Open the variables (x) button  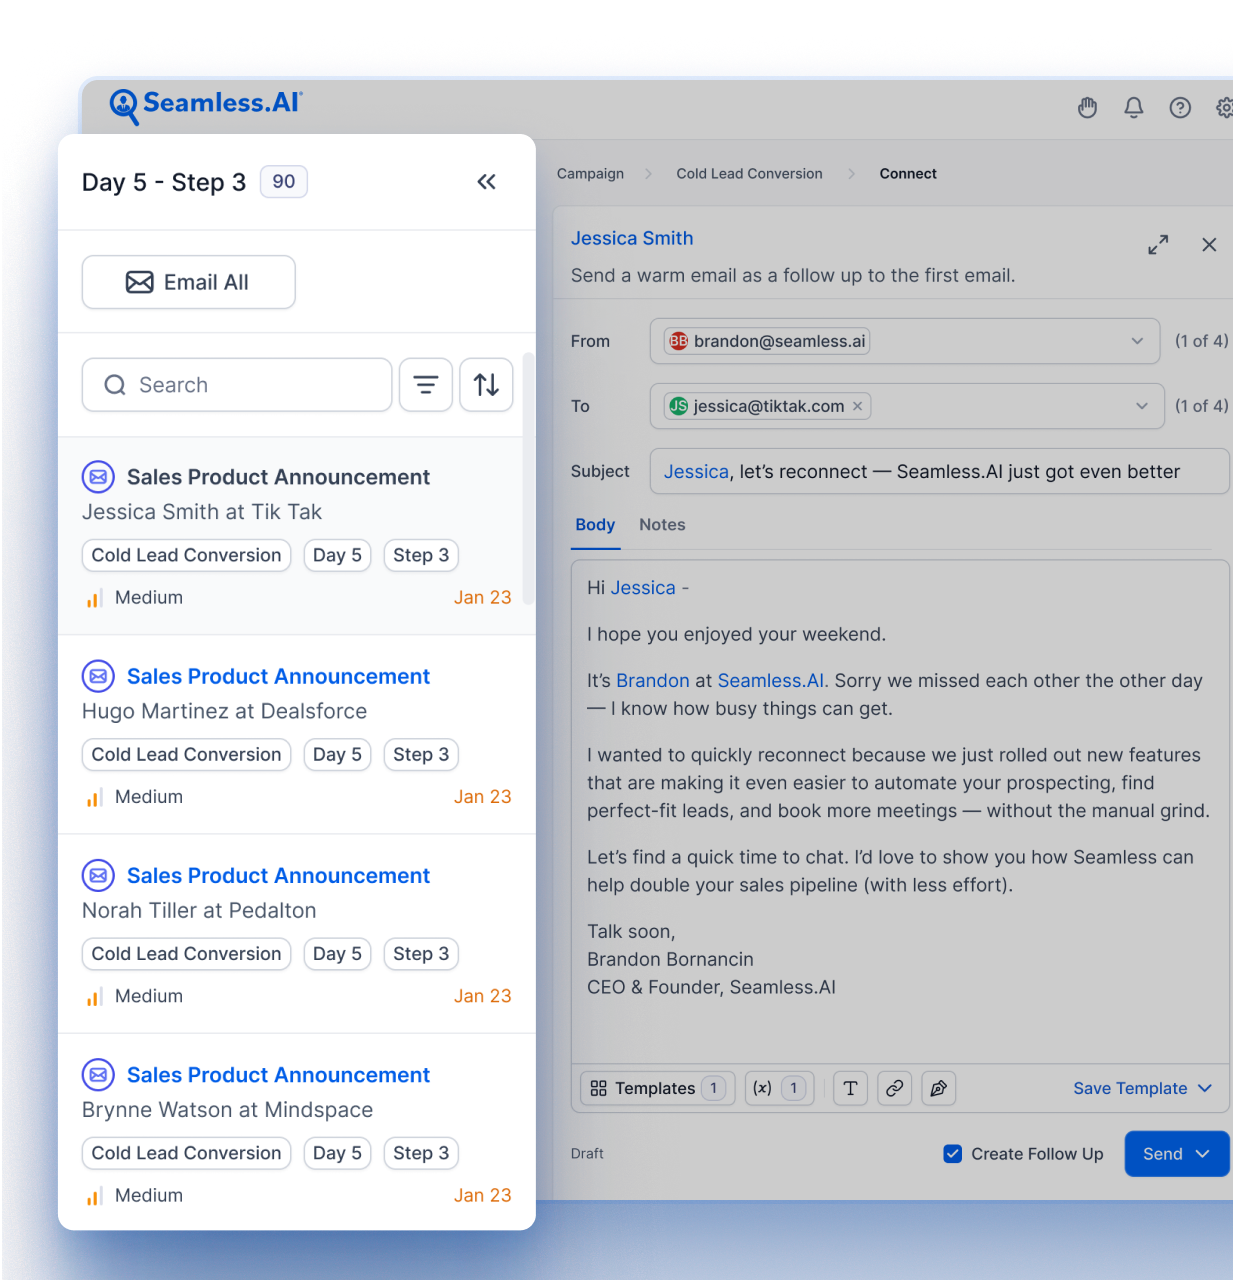779,1088
